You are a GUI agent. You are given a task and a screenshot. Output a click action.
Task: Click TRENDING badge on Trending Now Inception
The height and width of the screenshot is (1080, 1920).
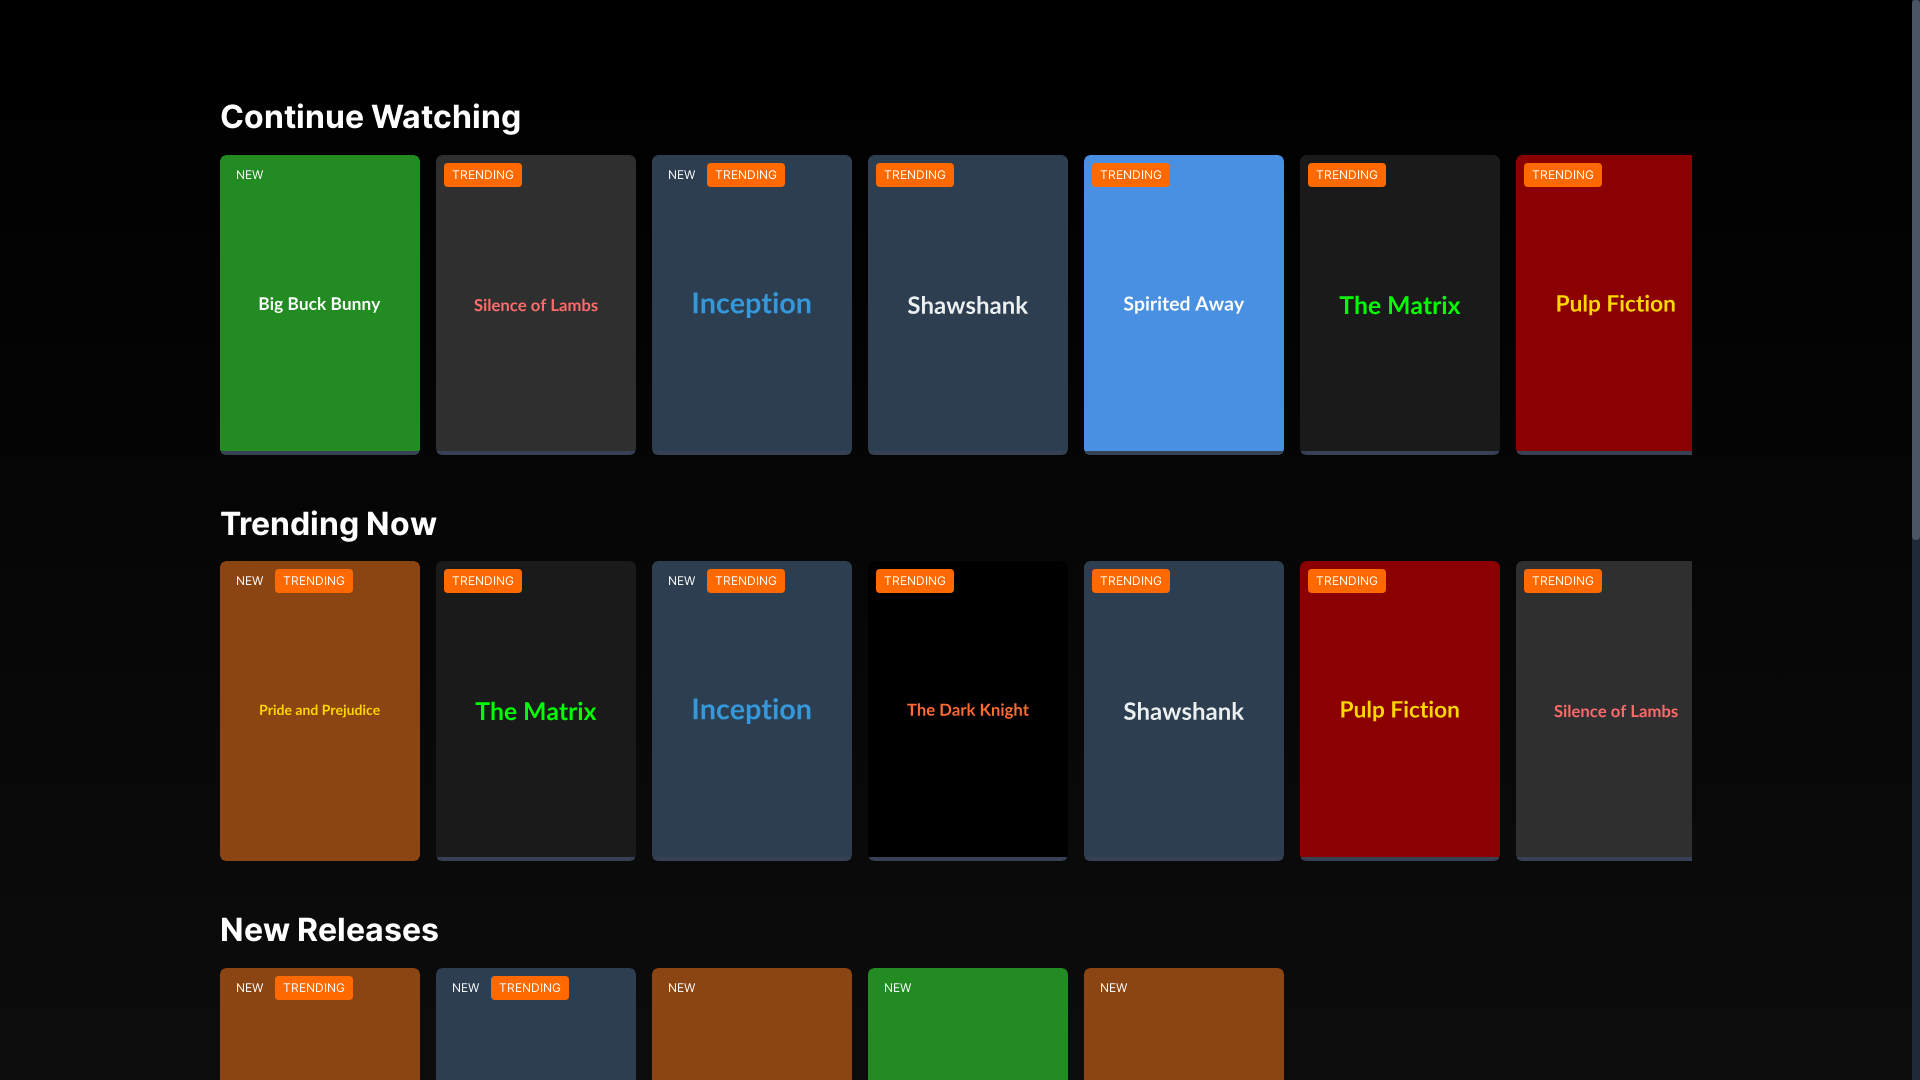(x=746, y=581)
